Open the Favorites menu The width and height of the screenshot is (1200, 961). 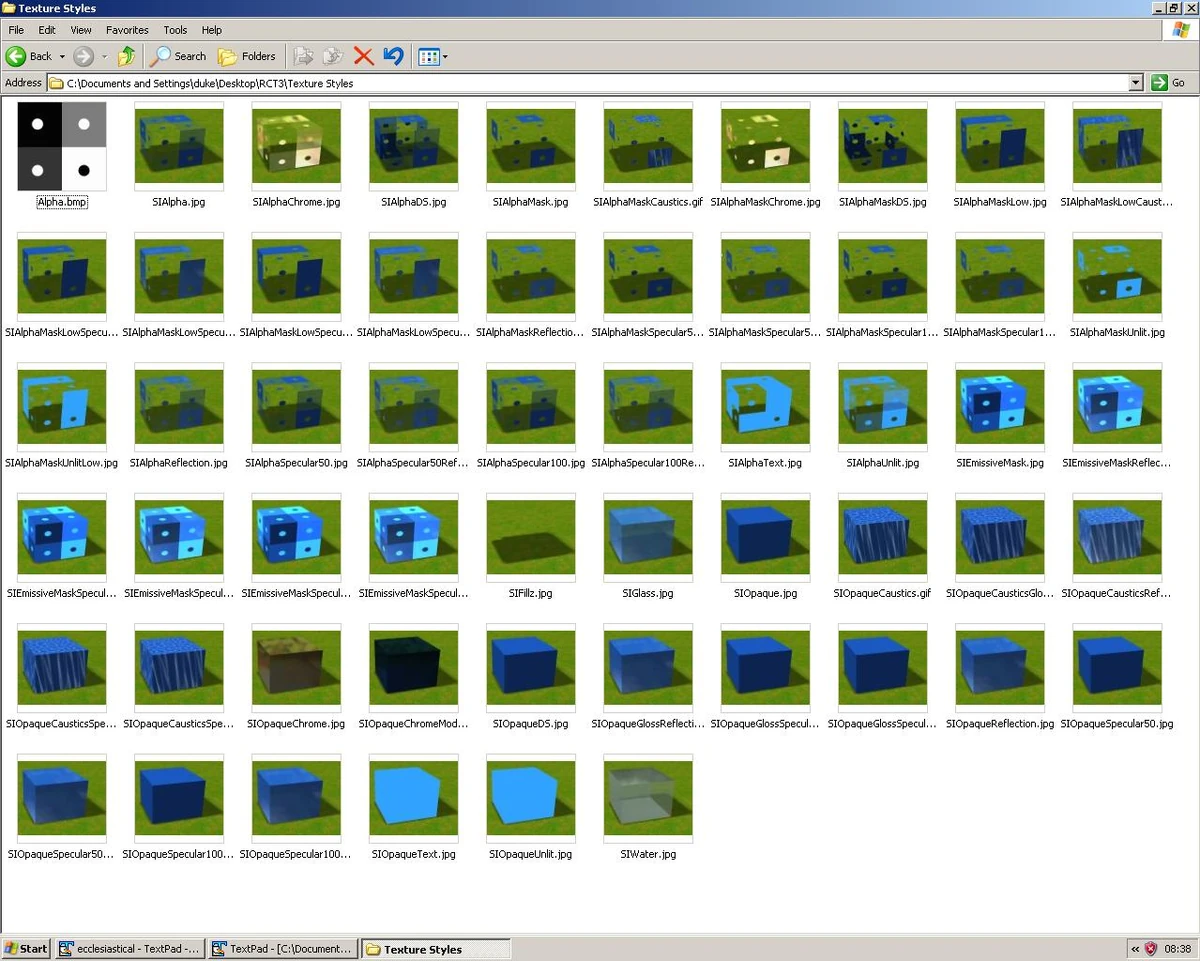click(126, 29)
